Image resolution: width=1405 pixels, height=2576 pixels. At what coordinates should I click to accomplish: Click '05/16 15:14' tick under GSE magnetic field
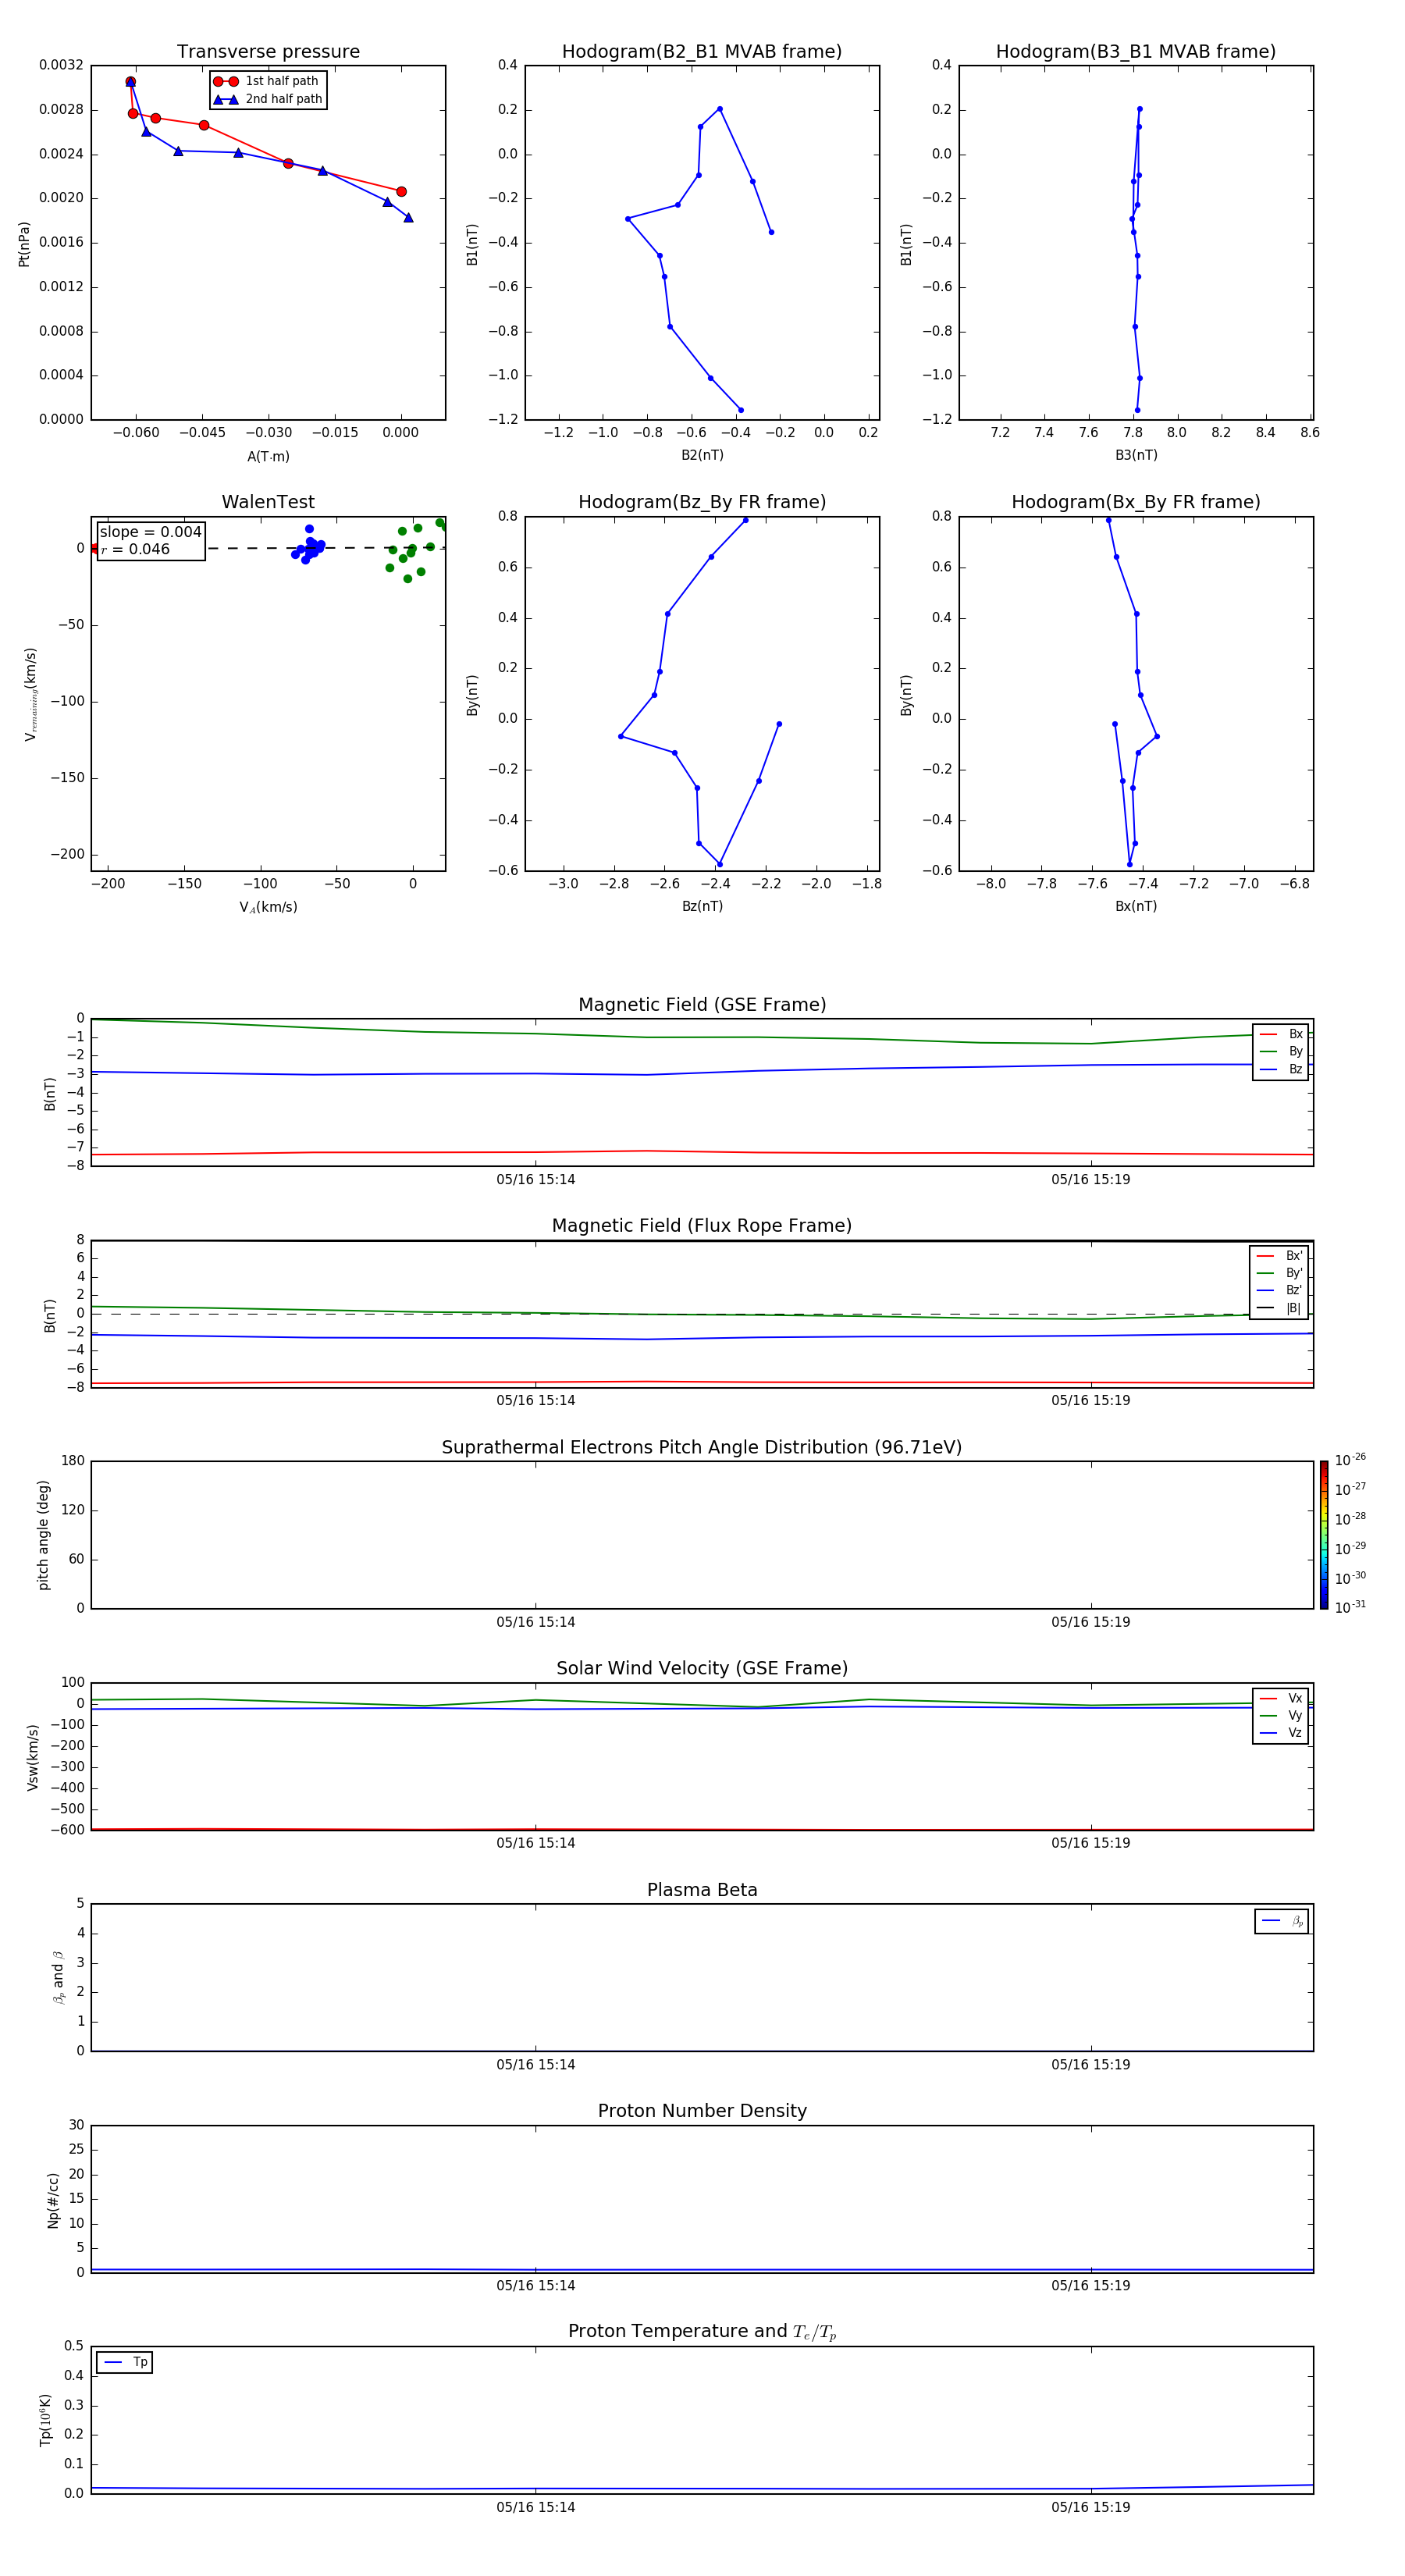pyautogui.click(x=535, y=1180)
